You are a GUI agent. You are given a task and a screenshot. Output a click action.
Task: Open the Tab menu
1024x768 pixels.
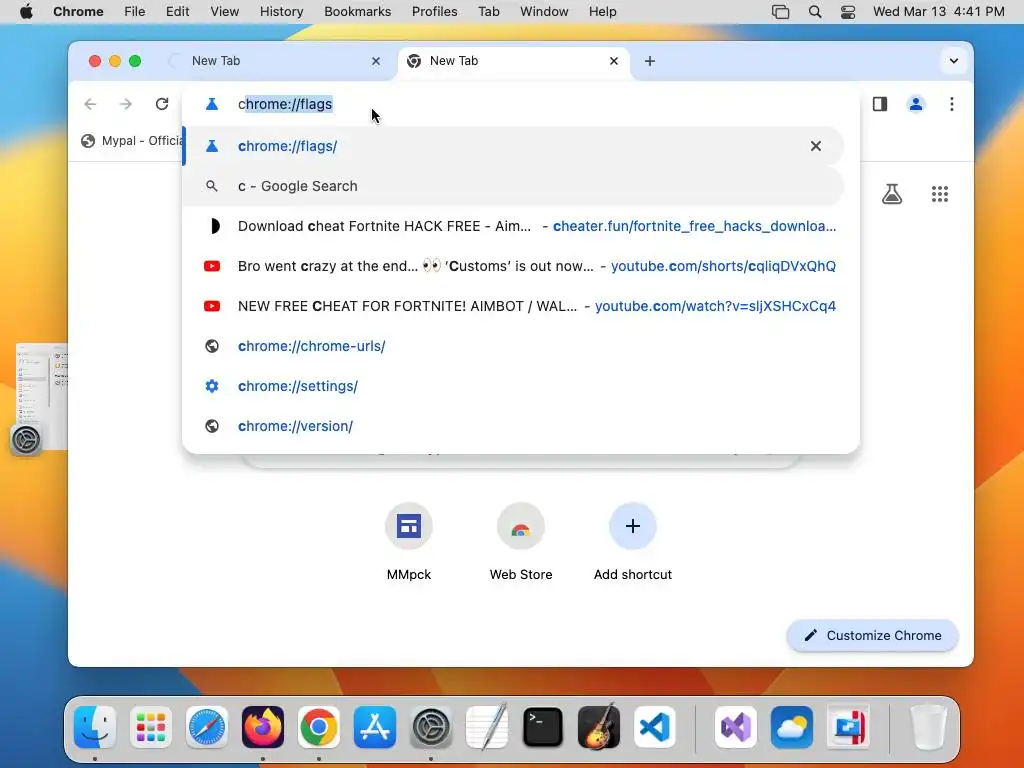(x=488, y=11)
